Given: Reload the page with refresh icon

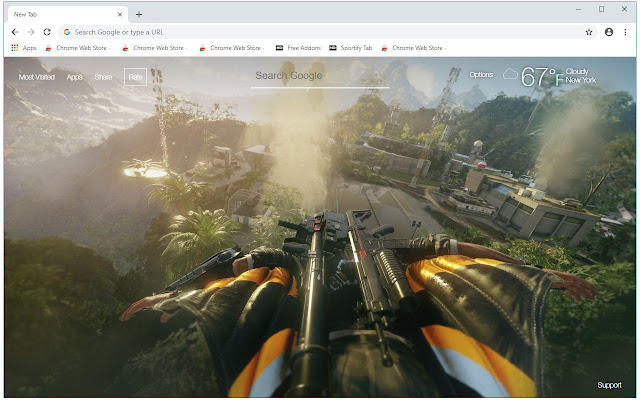Looking at the screenshot, I should pyautogui.click(x=47, y=32).
